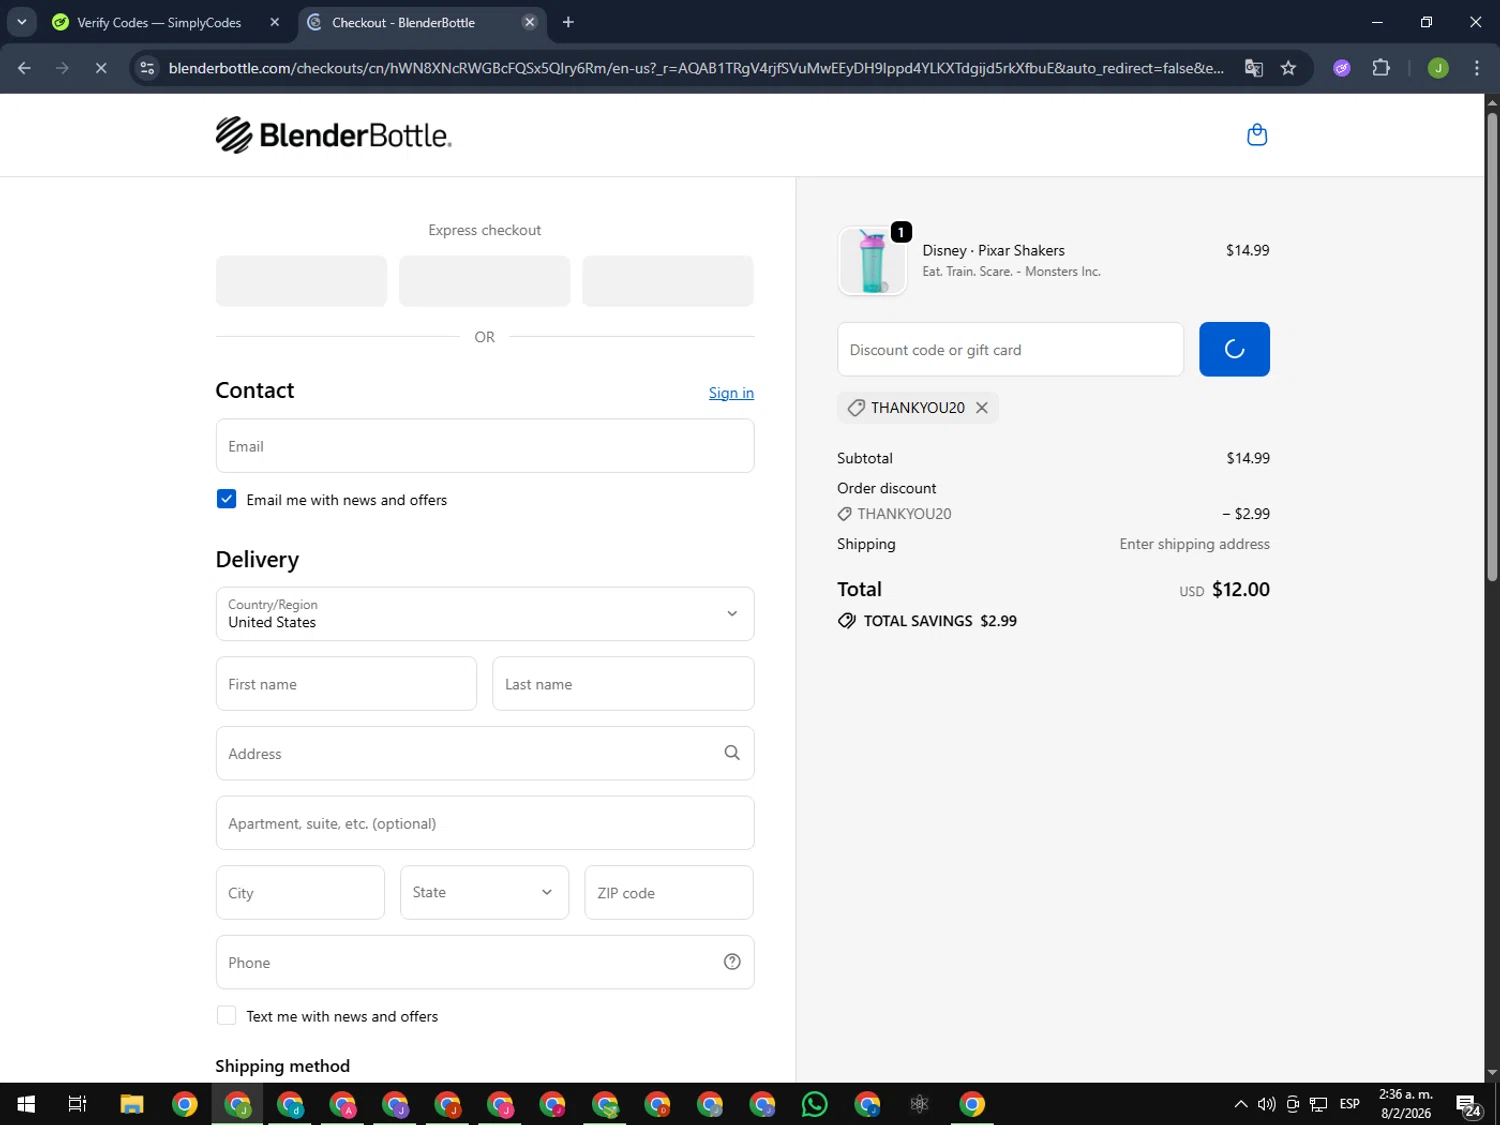Image resolution: width=1500 pixels, height=1125 pixels.
Task: Stop loading the page
Action: point(101,68)
